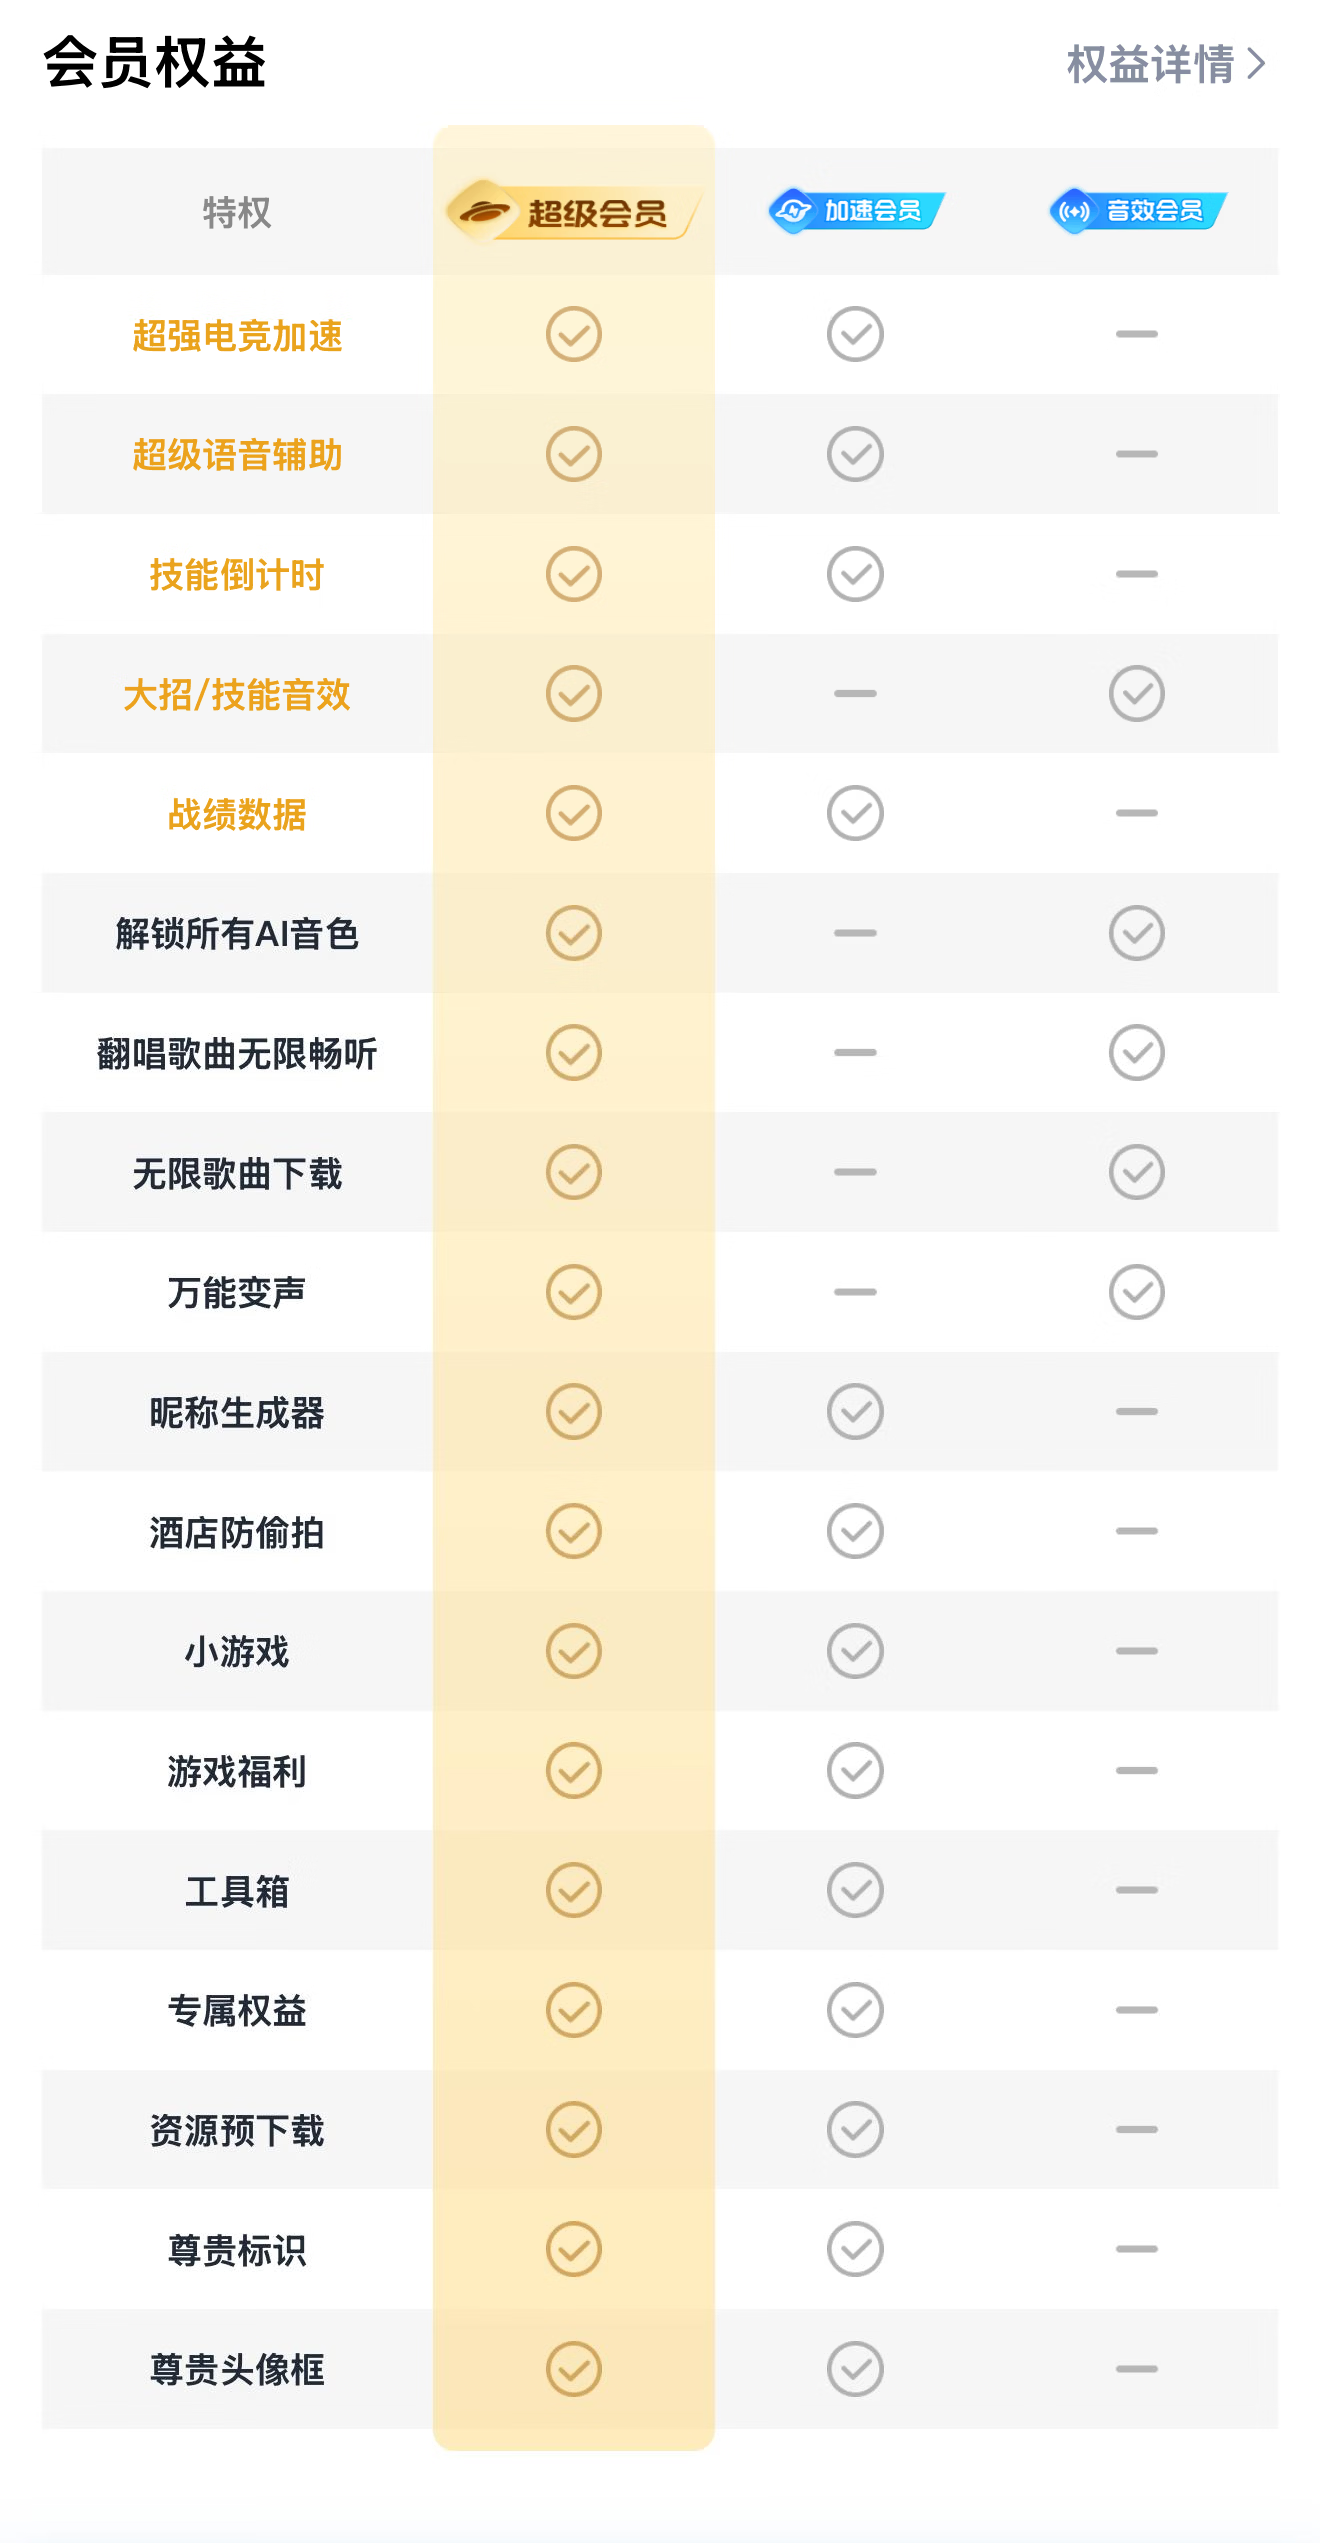Click the 超级会员 checkmark for 万能变声

pos(574,1292)
